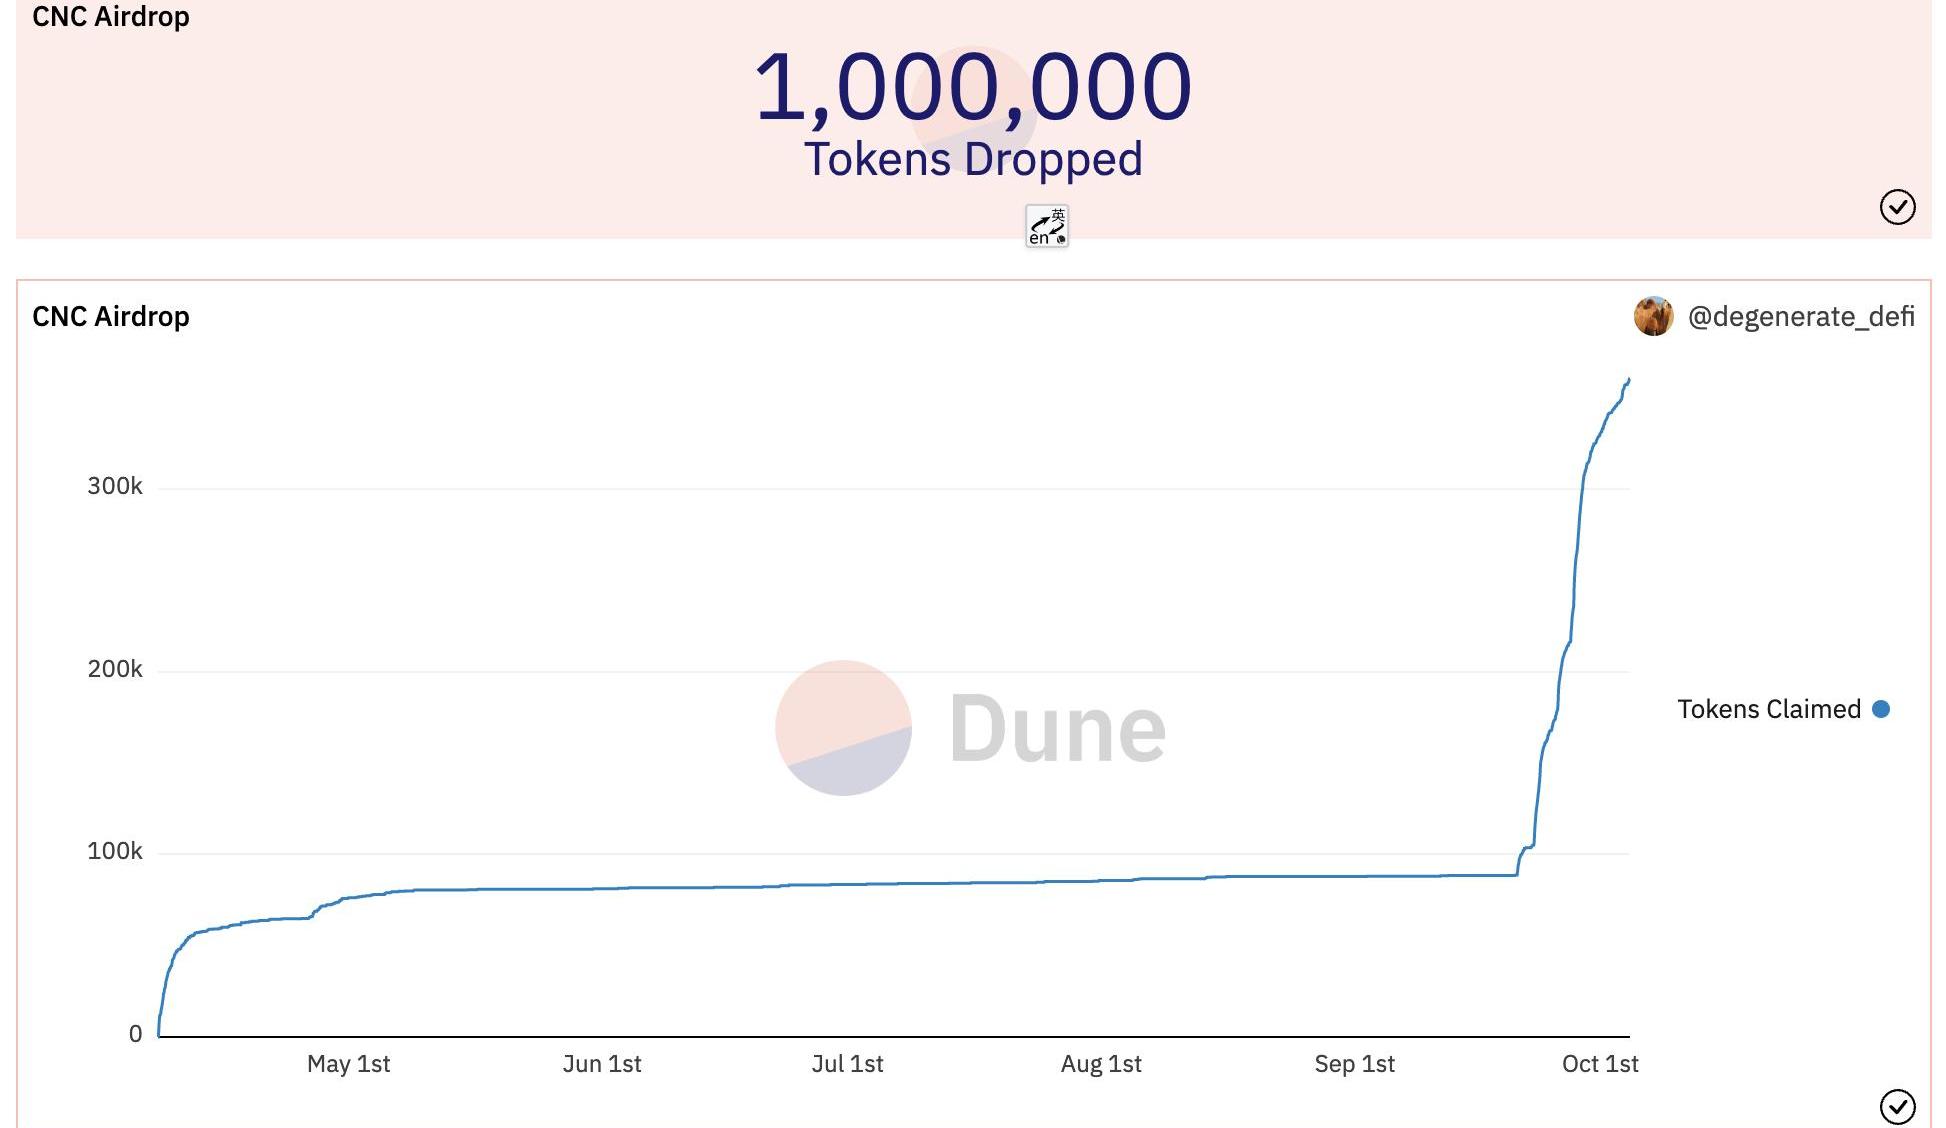The height and width of the screenshot is (1128, 1946).
Task: Open the @degenerate_defi author link
Action: 1801,317
